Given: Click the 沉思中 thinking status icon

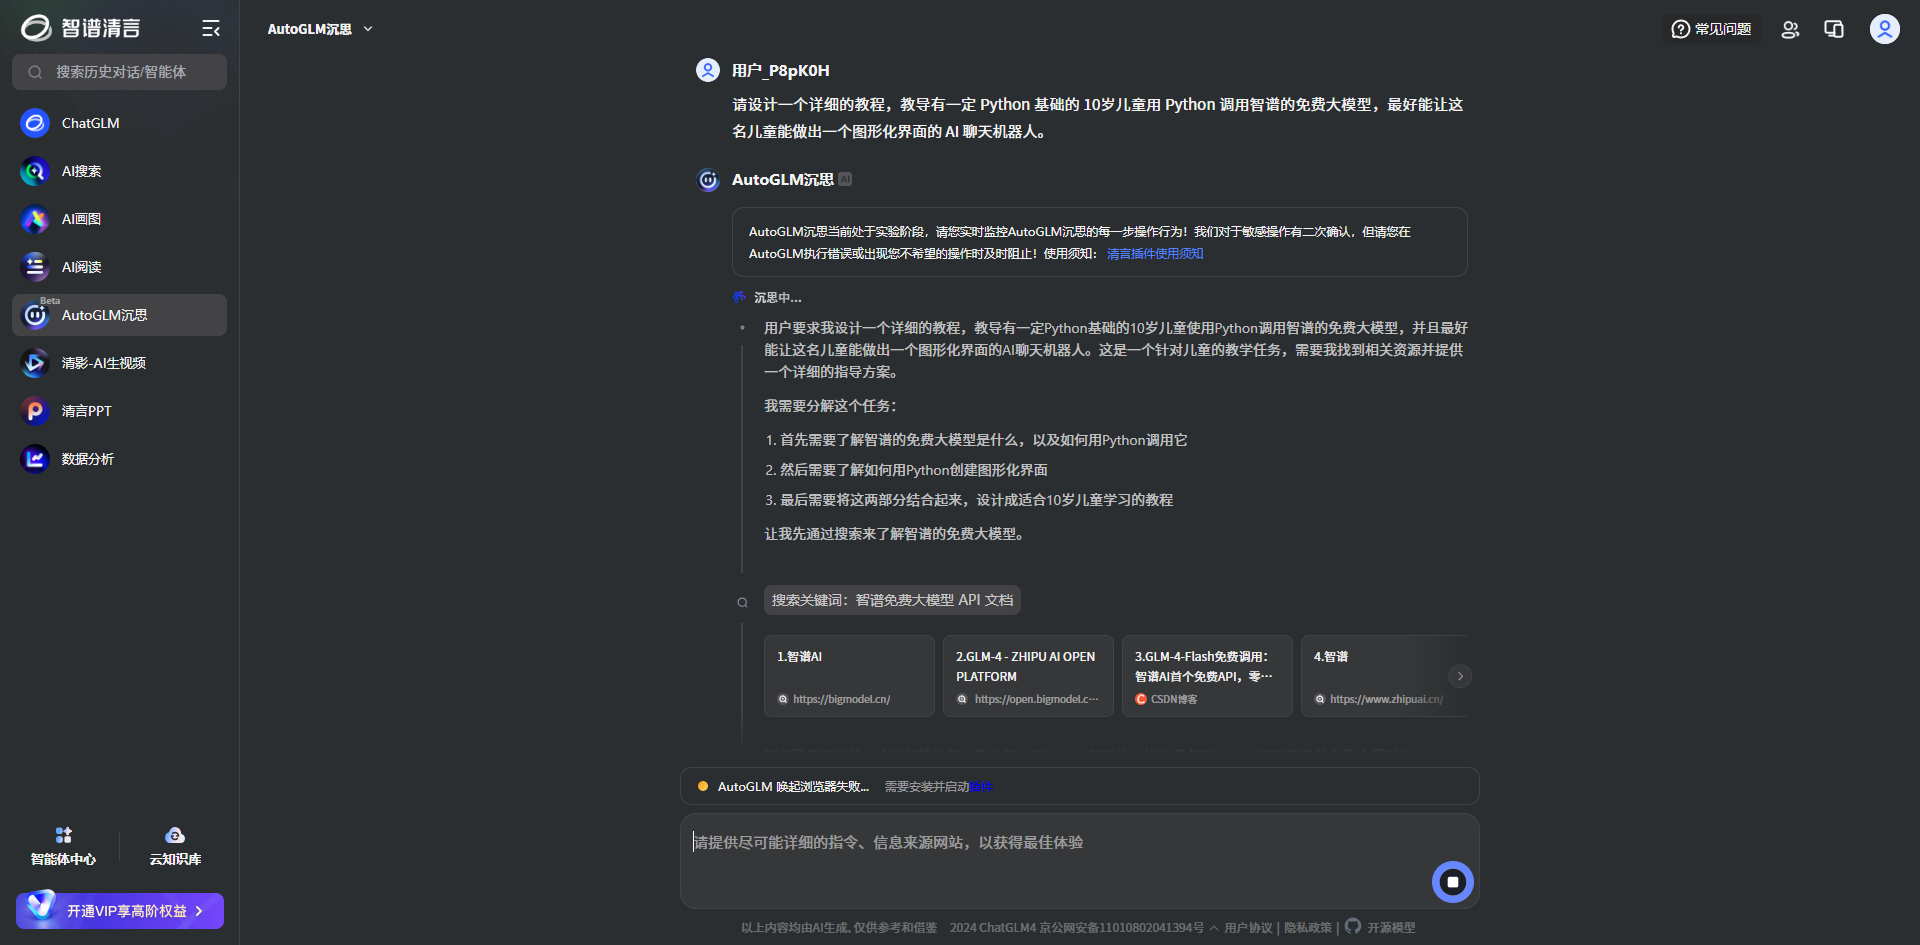Looking at the screenshot, I should [740, 297].
